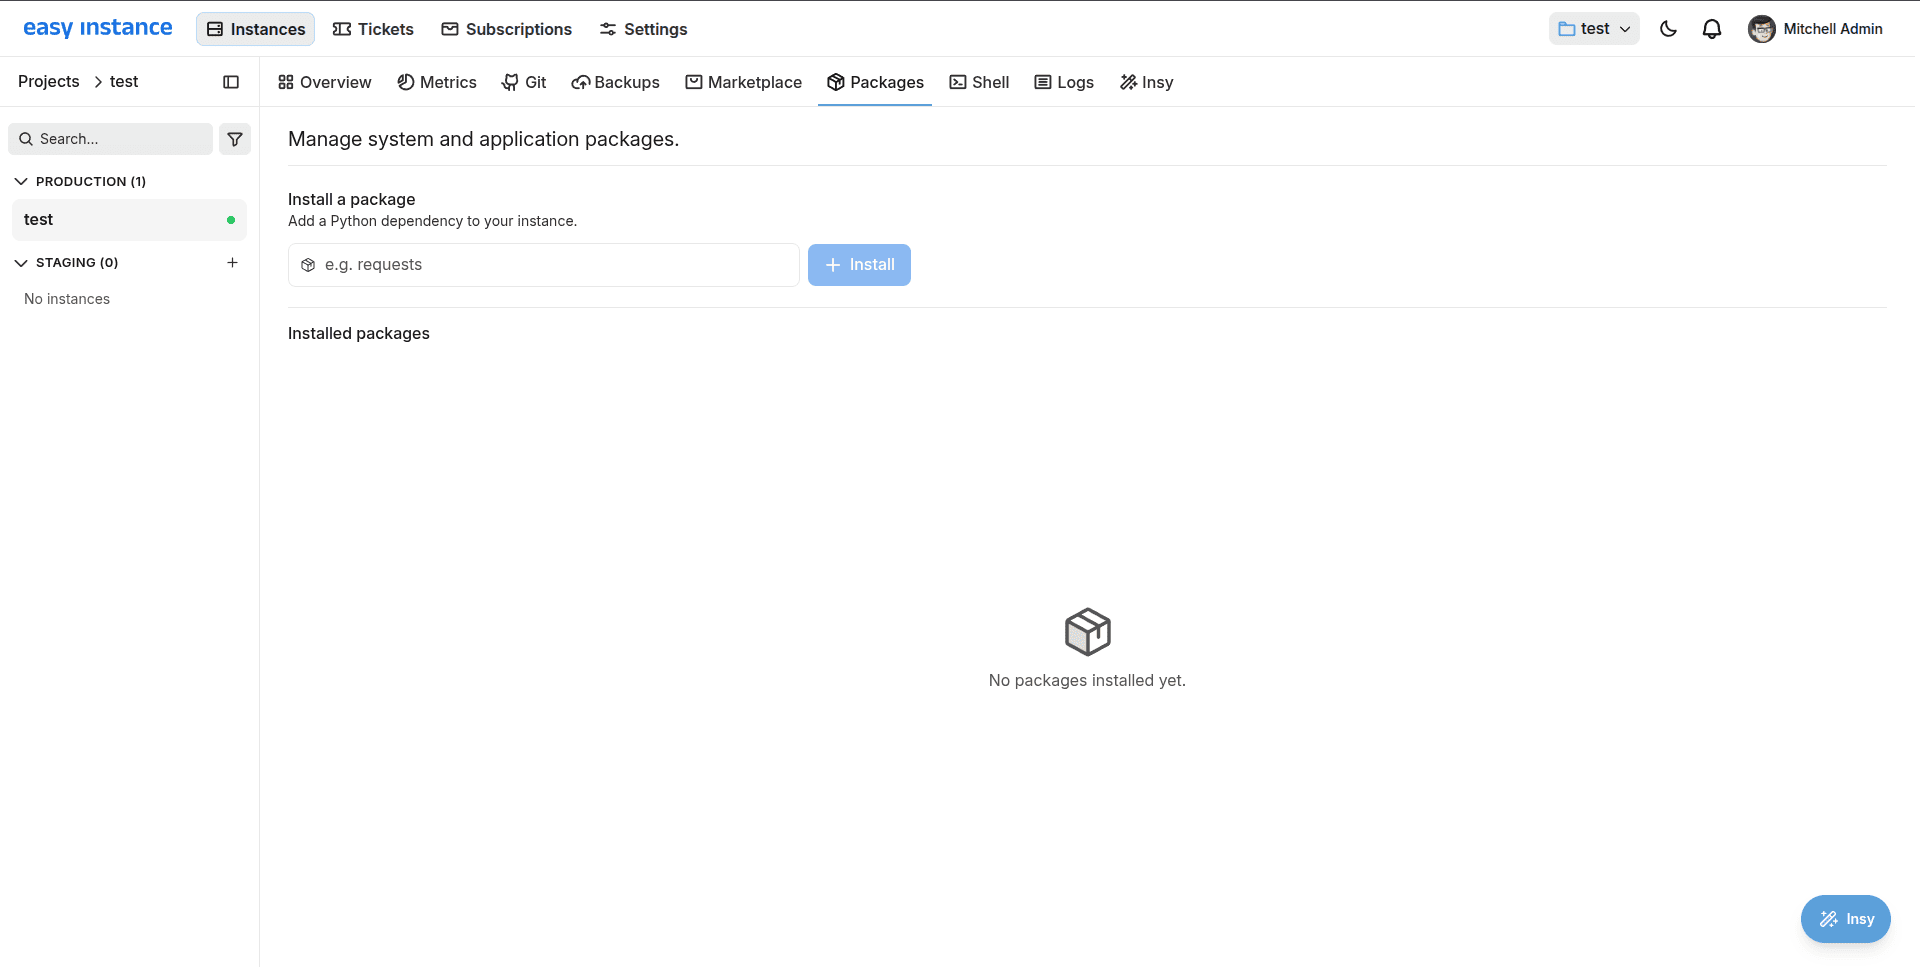Open the Marketplace tab
Image resolution: width=1920 pixels, height=967 pixels.
[x=744, y=82]
